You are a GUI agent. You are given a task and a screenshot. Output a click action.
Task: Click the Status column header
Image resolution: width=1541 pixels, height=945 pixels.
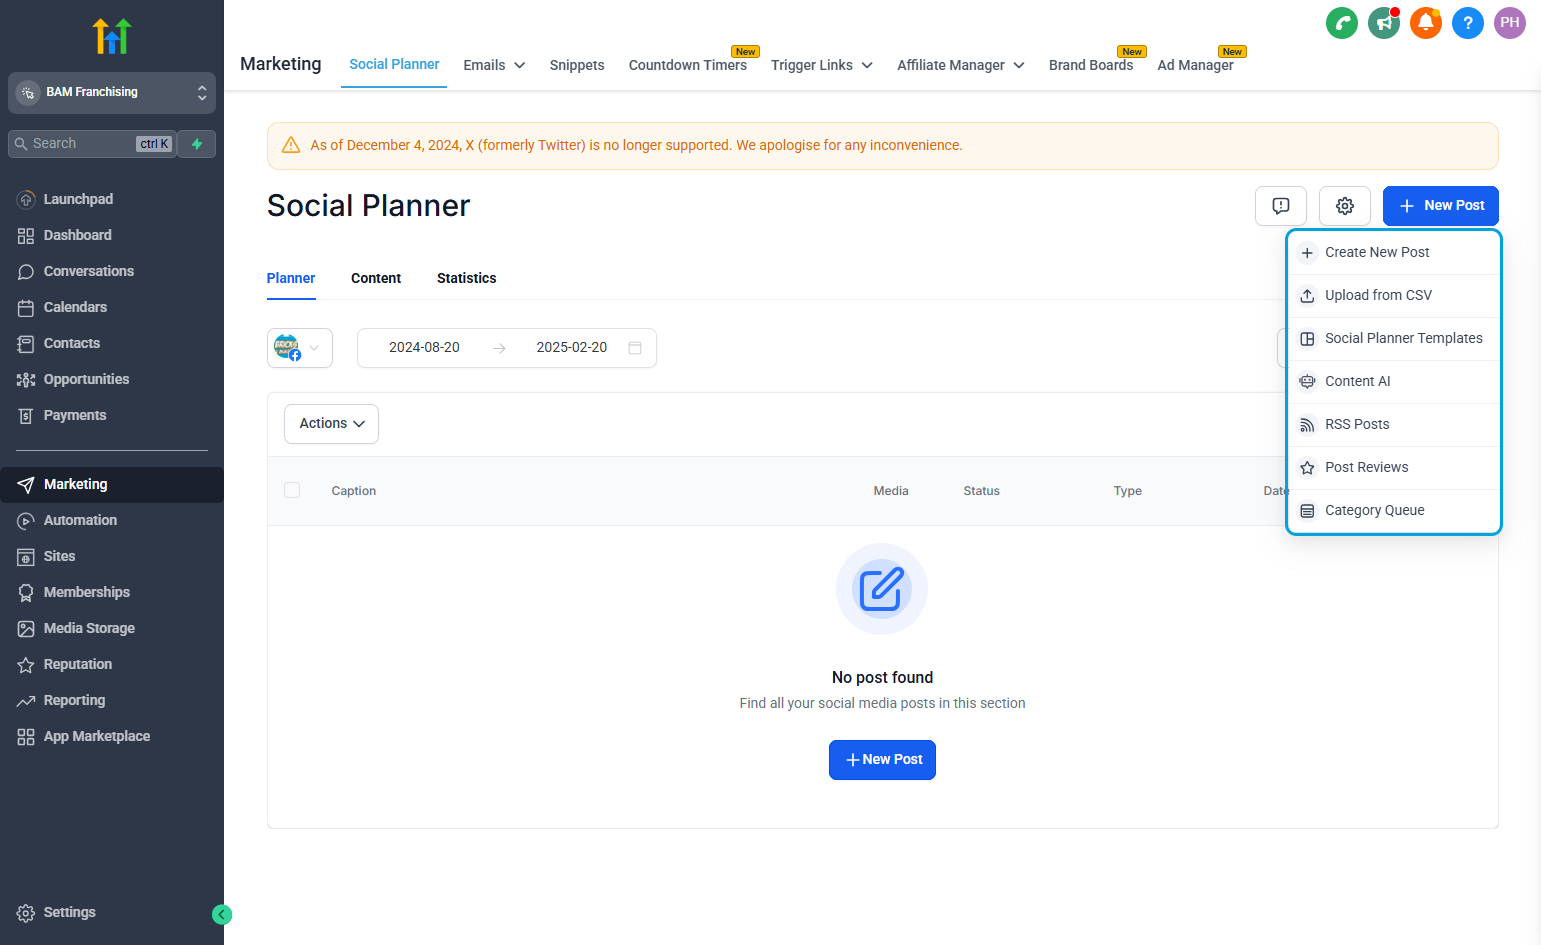point(981,491)
